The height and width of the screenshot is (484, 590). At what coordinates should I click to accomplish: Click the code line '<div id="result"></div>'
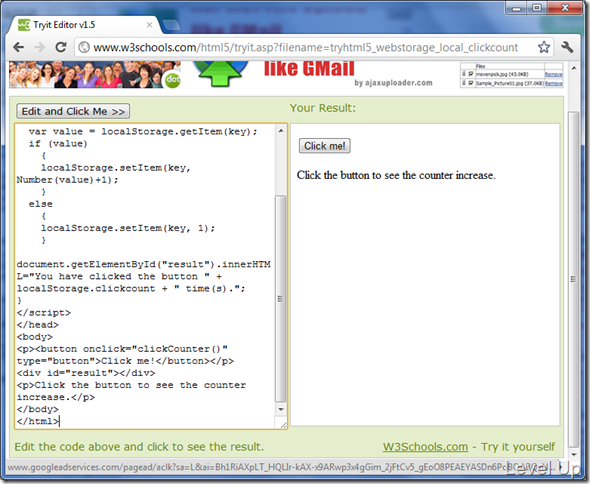[86, 373]
